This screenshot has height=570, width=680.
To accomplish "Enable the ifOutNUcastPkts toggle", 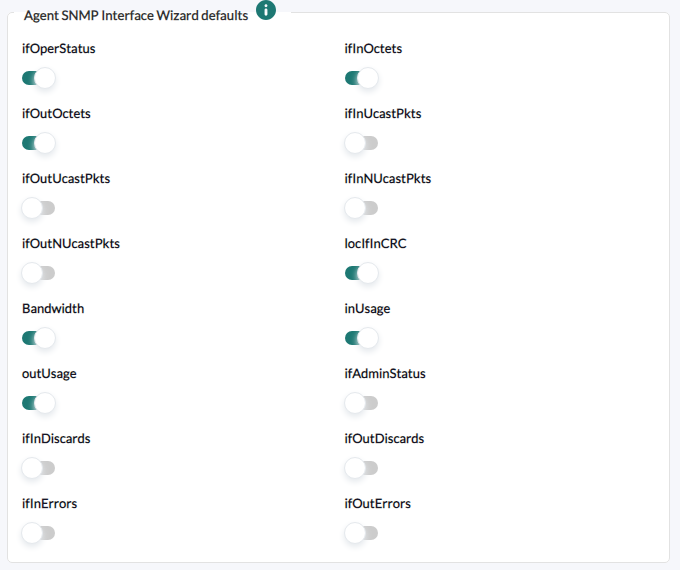I will (39, 273).
